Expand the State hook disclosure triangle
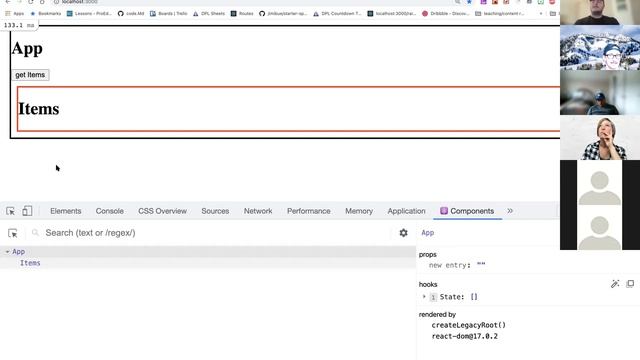 coord(424,297)
